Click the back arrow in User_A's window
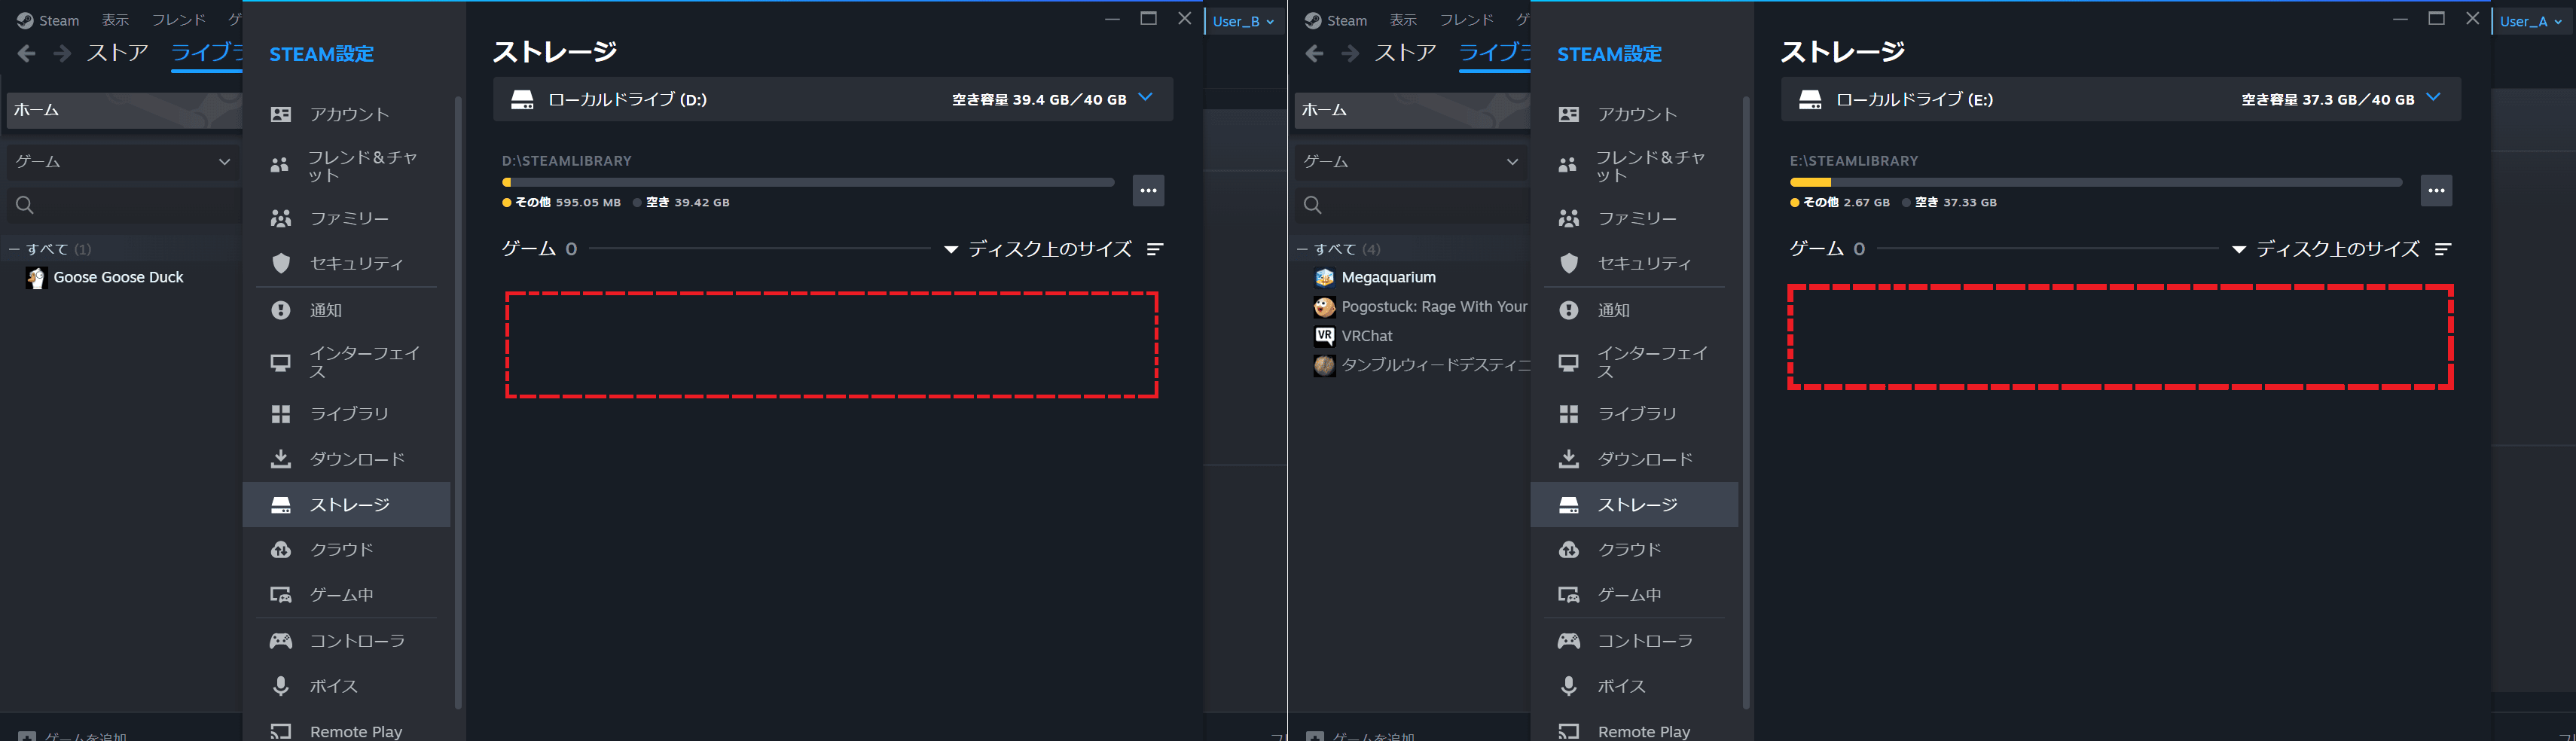 click(x=1315, y=53)
